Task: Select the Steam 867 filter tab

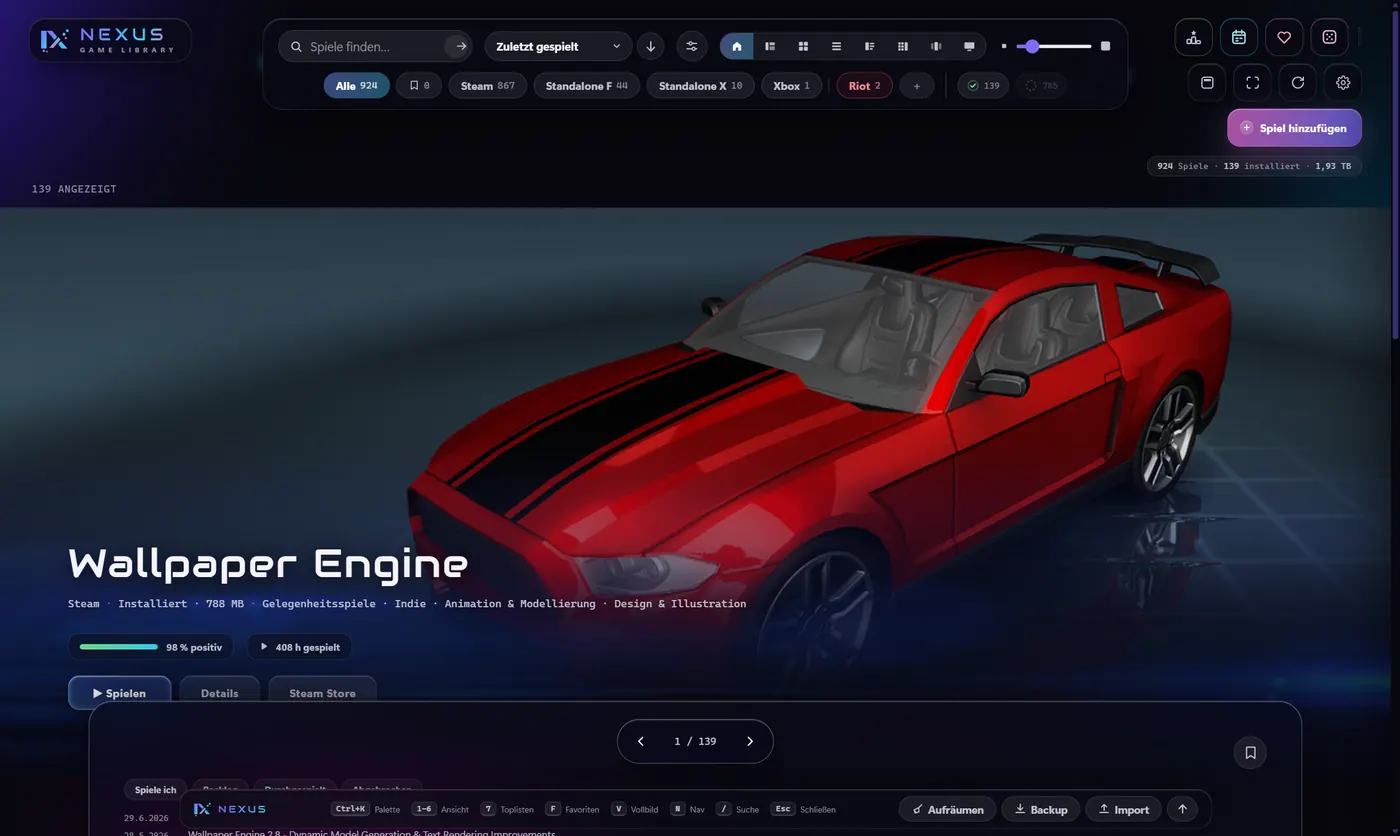Action: 488,86
